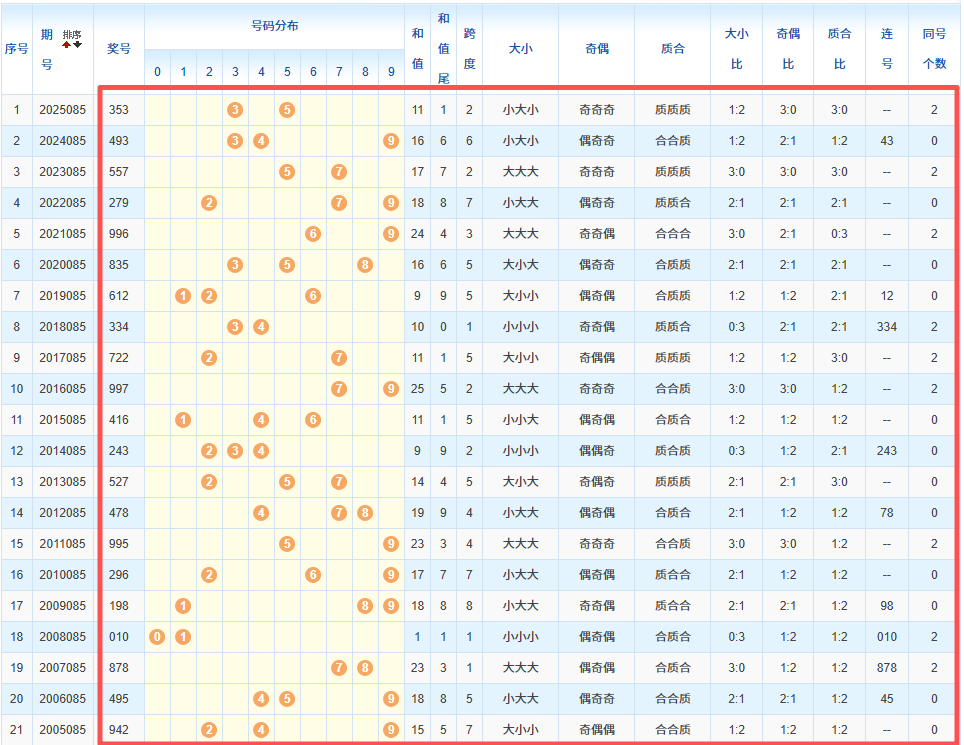Click the 大小比 column header
Viewport: 964px width, 745px height.
736,48
